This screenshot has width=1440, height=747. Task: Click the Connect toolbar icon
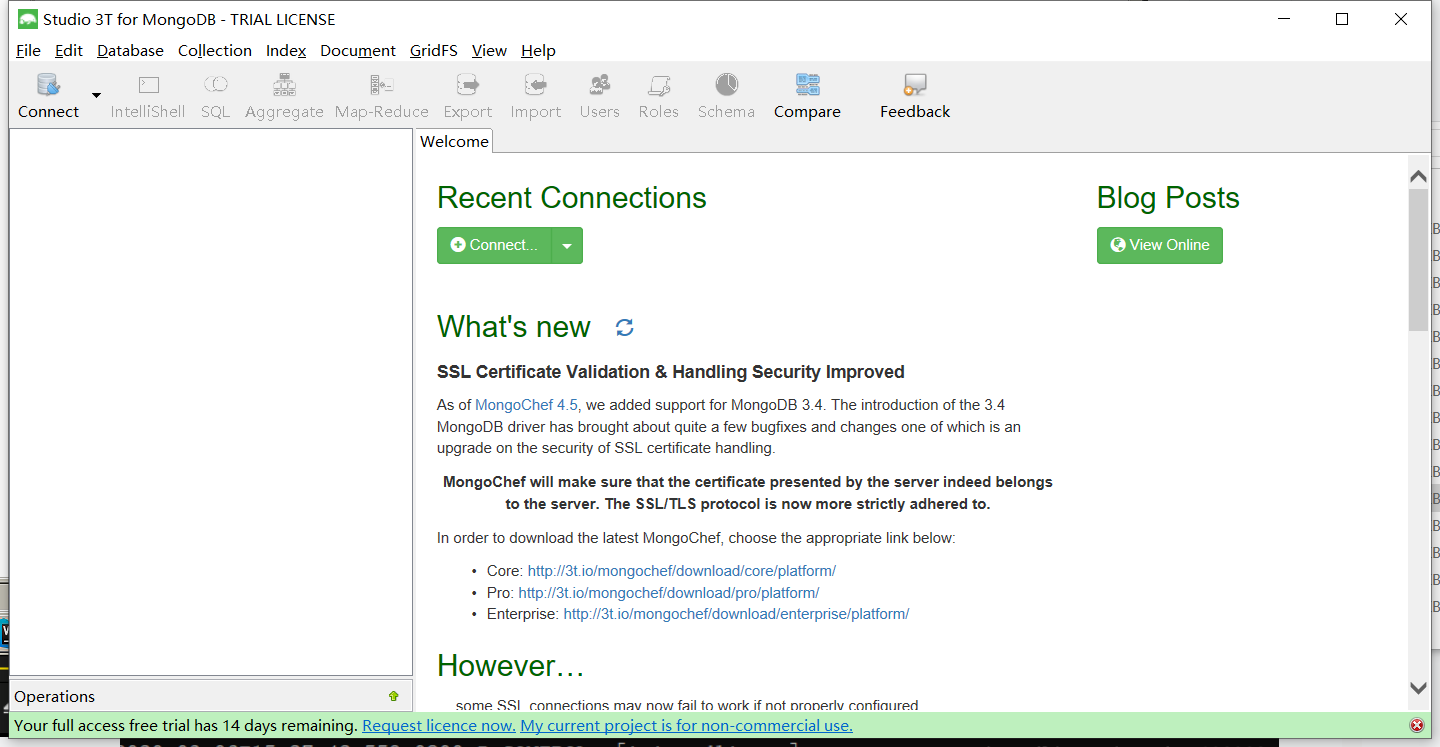tap(48, 96)
